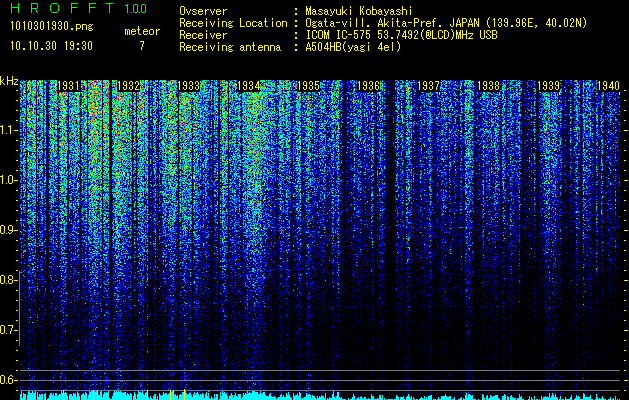Click the 1.1 frequency axis label
The height and width of the screenshot is (400, 629).
(x=8, y=130)
